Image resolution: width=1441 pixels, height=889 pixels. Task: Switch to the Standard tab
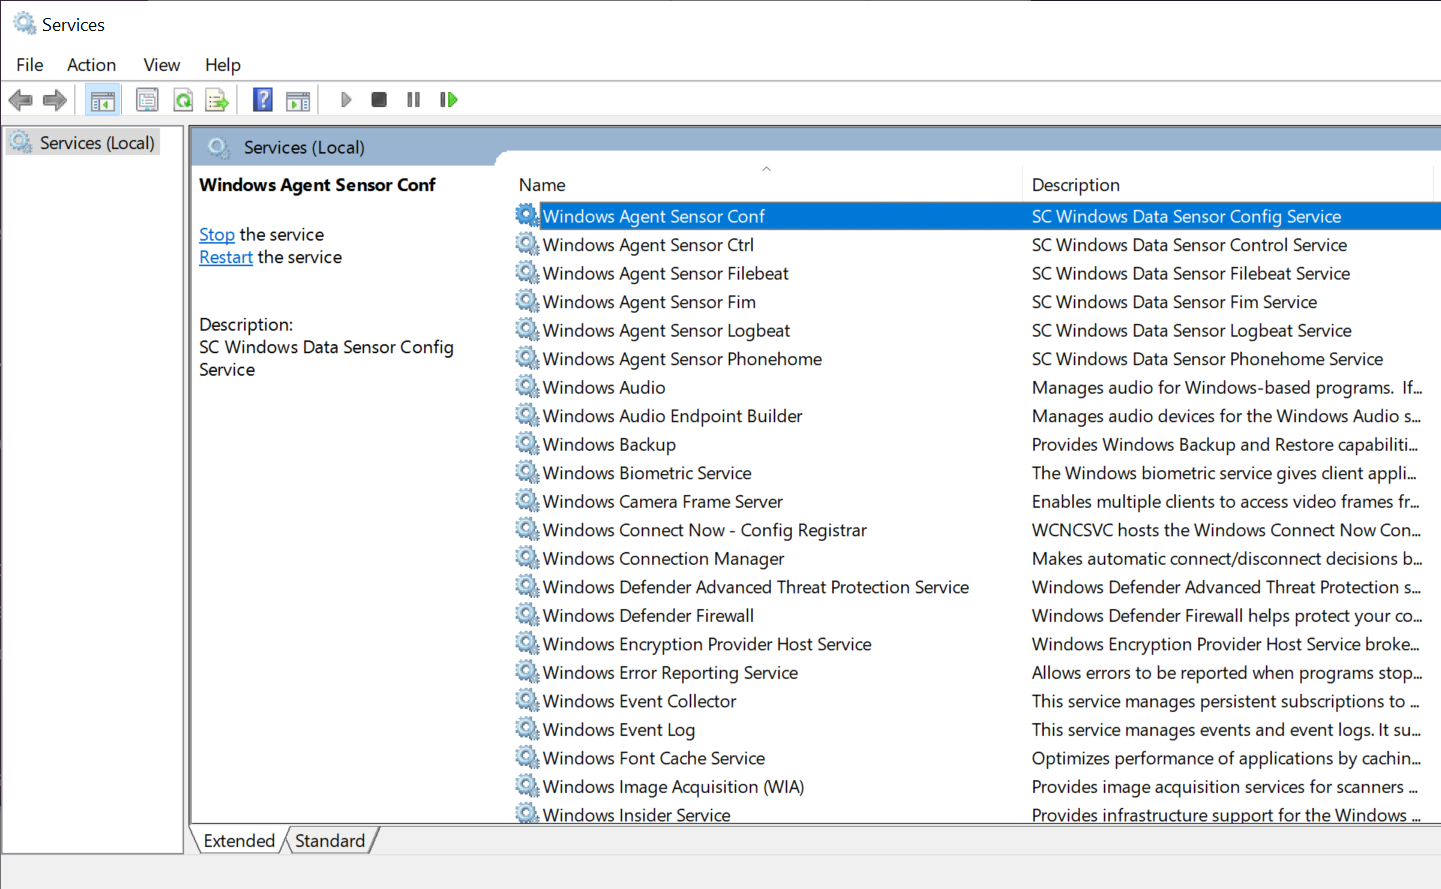(330, 841)
